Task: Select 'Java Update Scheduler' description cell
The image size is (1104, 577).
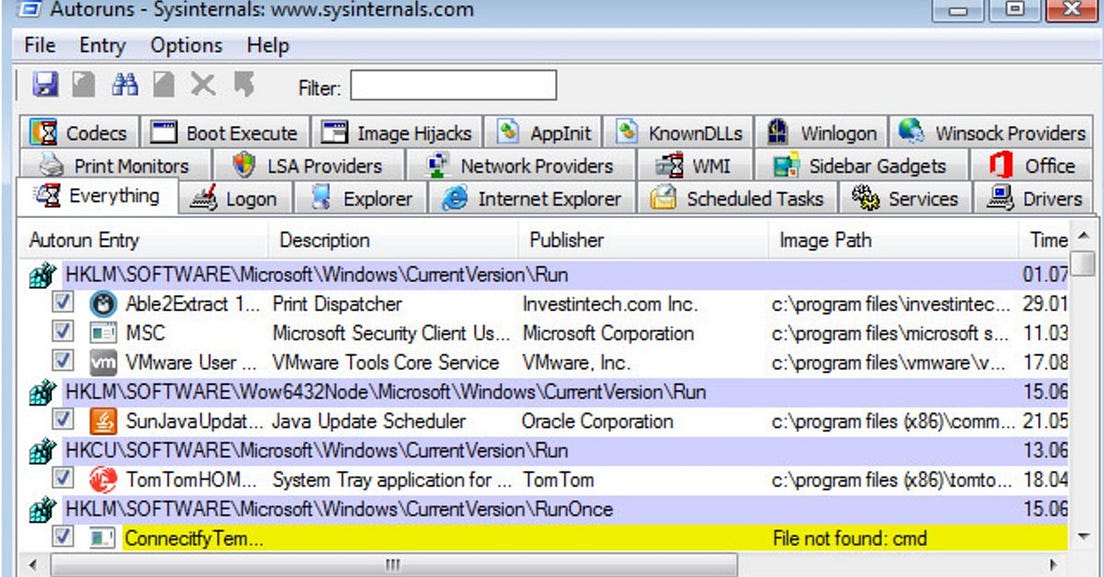Action: click(x=369, y=421)
